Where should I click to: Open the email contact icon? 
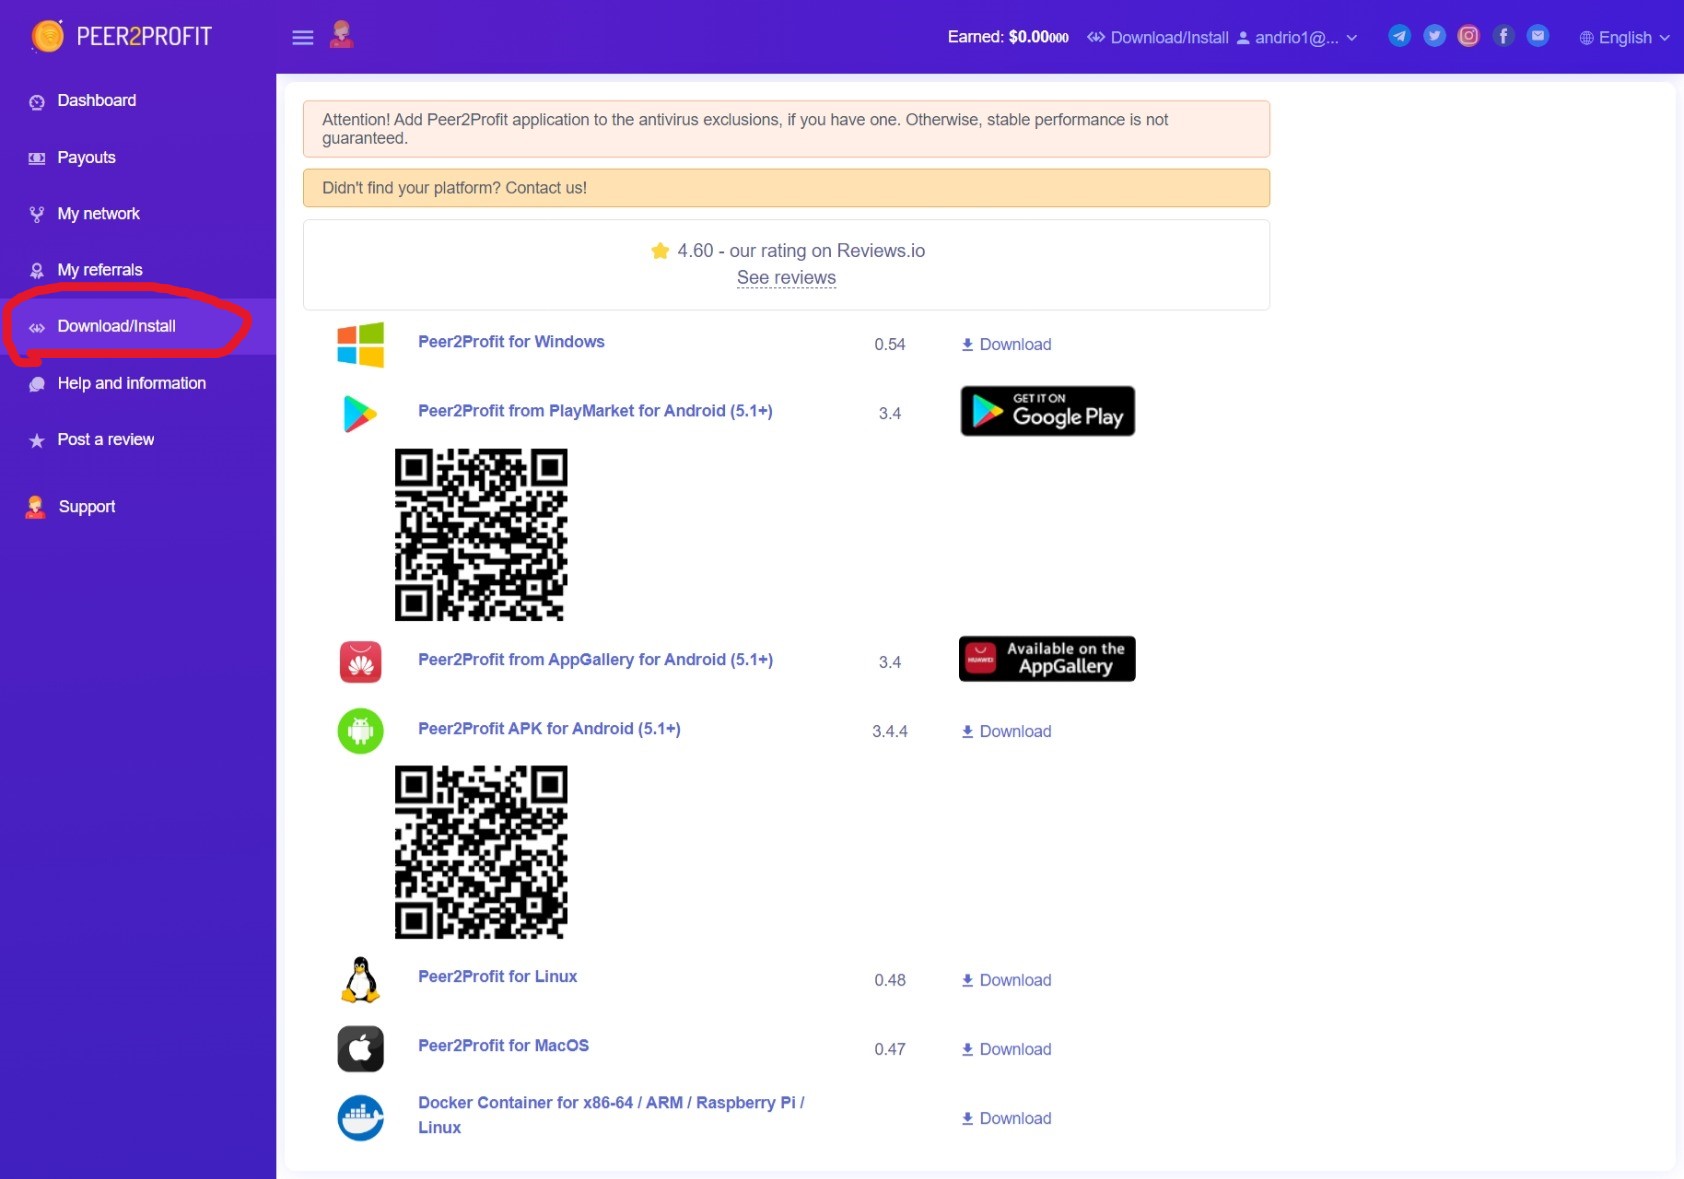click(x=1538, y=36)
